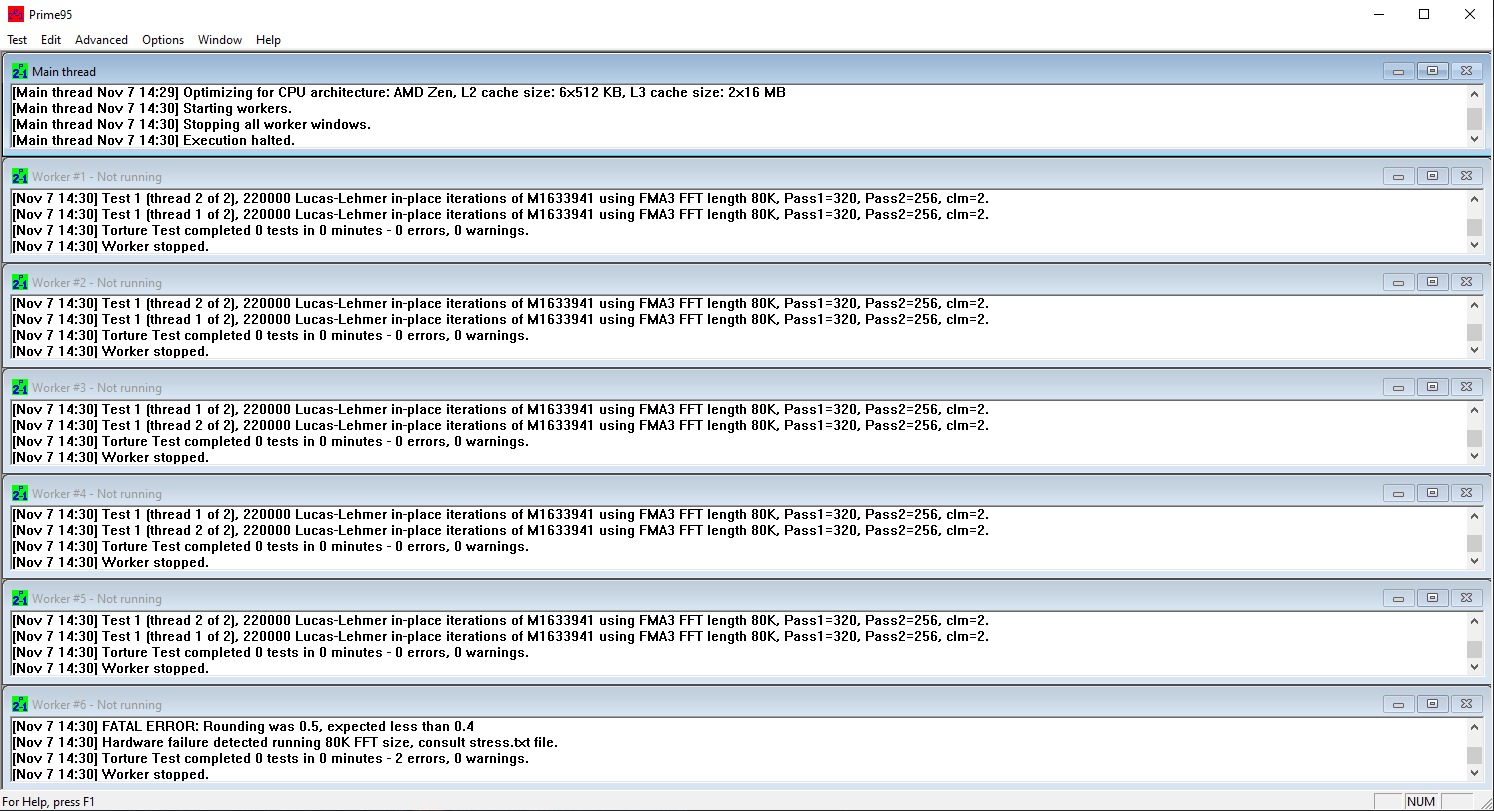Image resolution: width=1494 pixels, height=811 pixels.
Task: Maximize the Worker #4 child window
Action: coord(1432,493)
